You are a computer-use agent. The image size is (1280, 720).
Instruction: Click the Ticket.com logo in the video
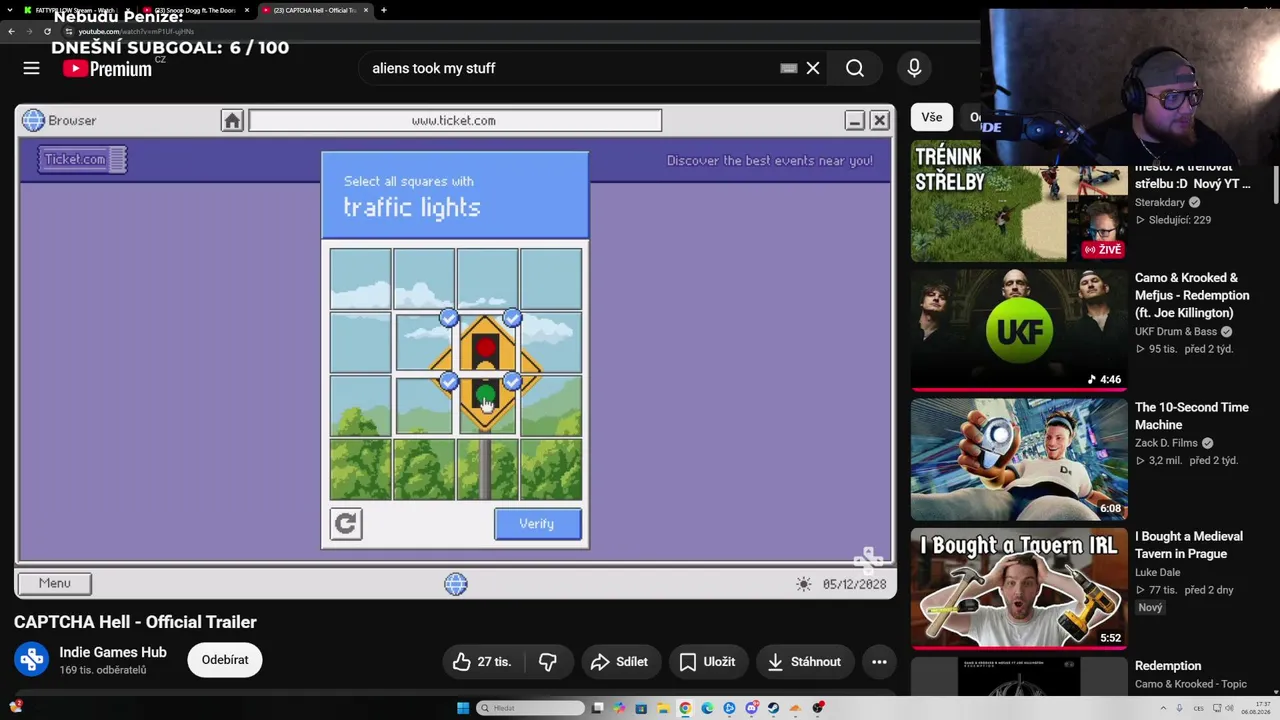(82, 159)
